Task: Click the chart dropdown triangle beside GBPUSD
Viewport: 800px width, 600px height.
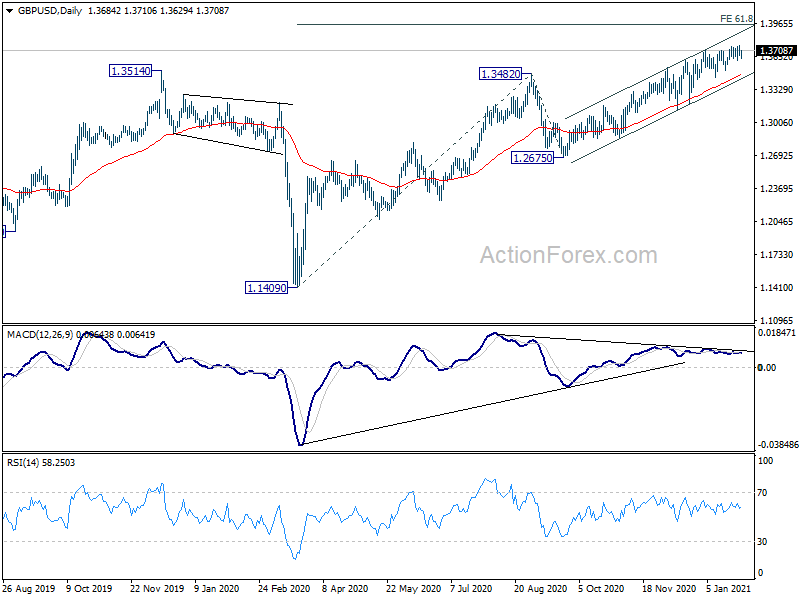Action: point(10,11)
